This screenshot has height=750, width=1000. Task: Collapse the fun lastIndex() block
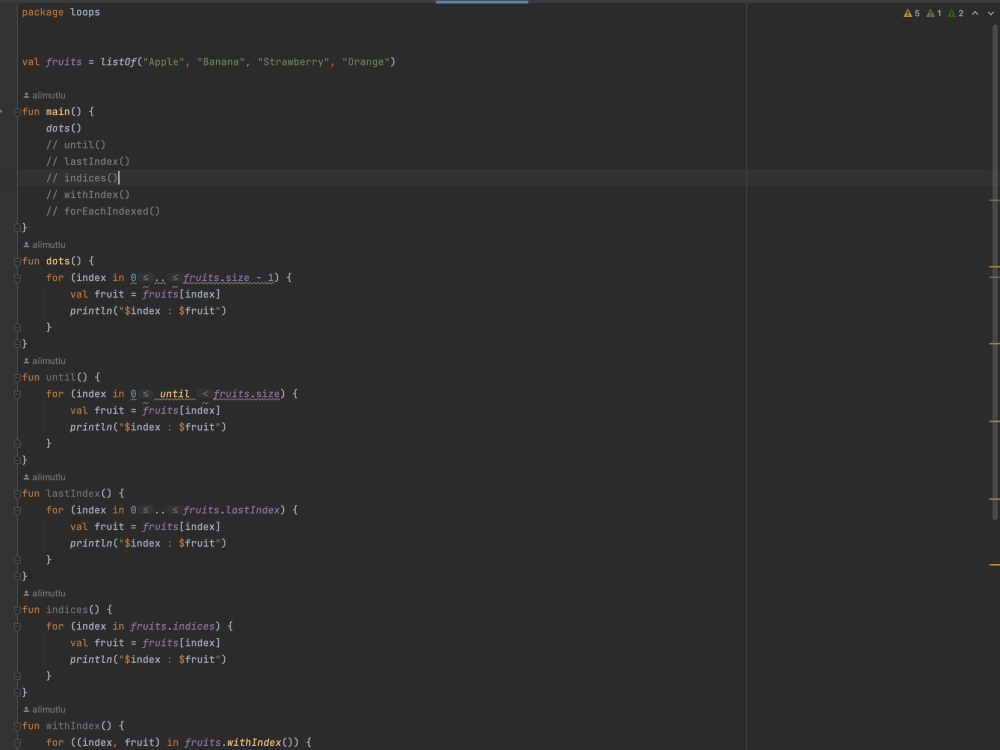pyautogui.click(x=17, y=494)
